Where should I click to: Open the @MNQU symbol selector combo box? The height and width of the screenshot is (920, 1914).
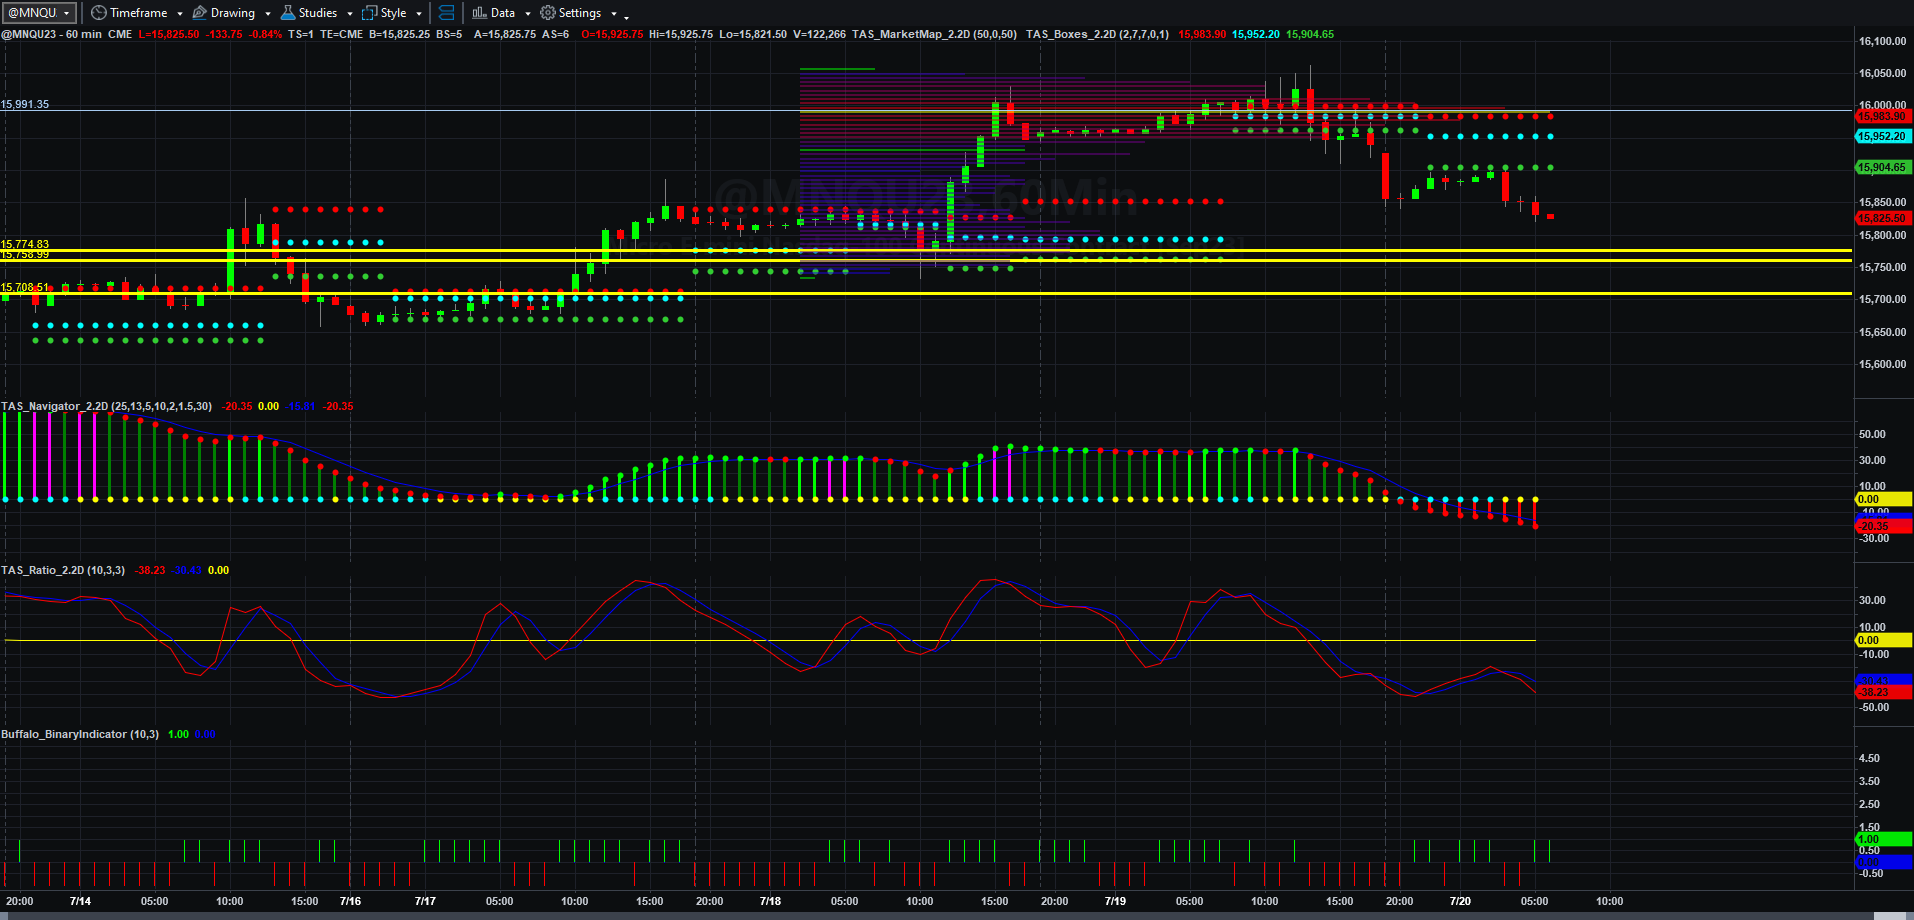pyautogui.click(x=40, y=13)
